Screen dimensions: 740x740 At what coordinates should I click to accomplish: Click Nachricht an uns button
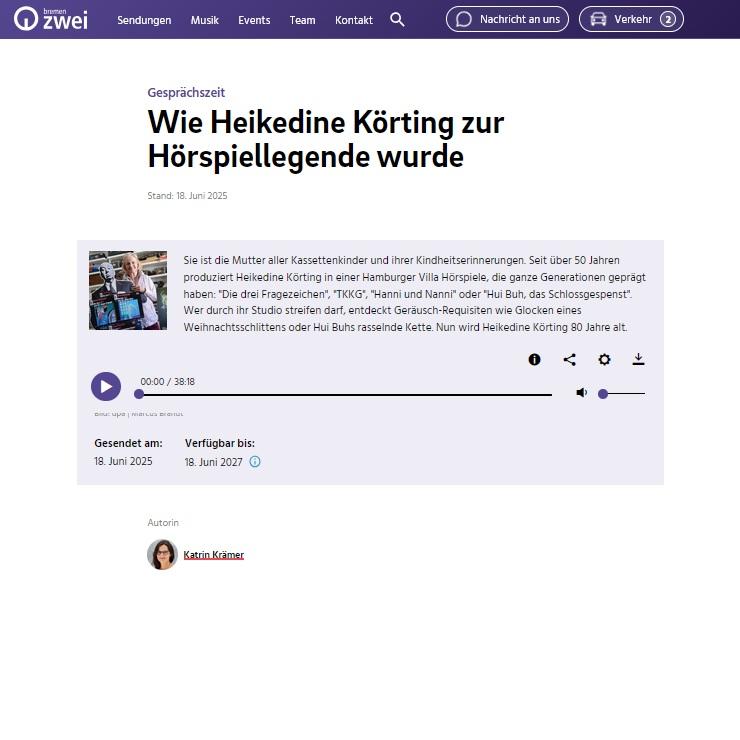pyautogui.click(x=507, y=19)
